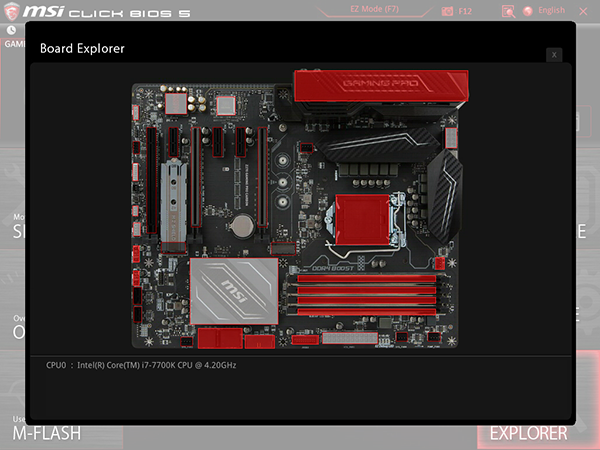Screen dimensions: 600x450
Task: Select lower red header on board's left edge
Action: [x=136, y=278]
